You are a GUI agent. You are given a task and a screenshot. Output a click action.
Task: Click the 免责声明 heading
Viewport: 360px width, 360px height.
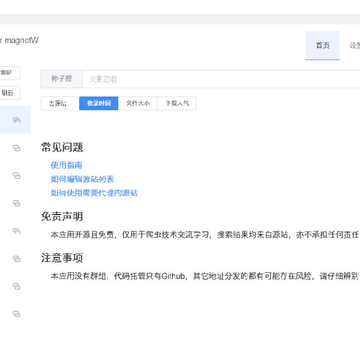point(62,217)
